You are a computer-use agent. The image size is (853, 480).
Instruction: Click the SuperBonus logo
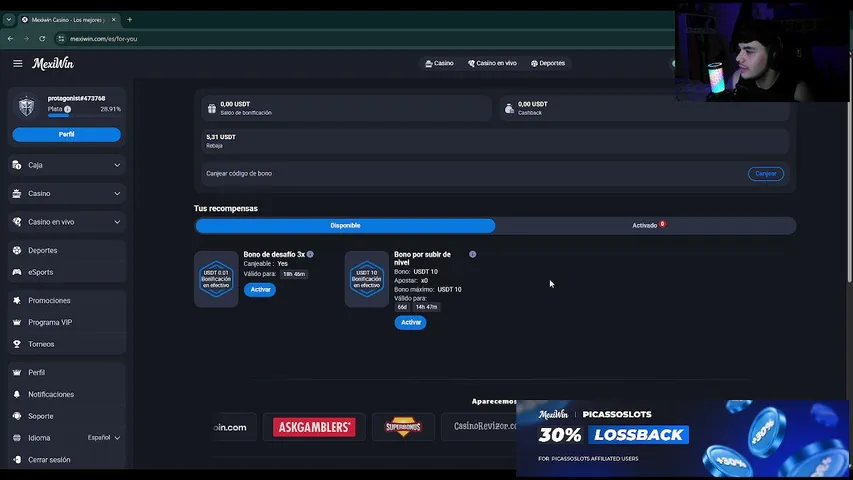tap(403, 427)
